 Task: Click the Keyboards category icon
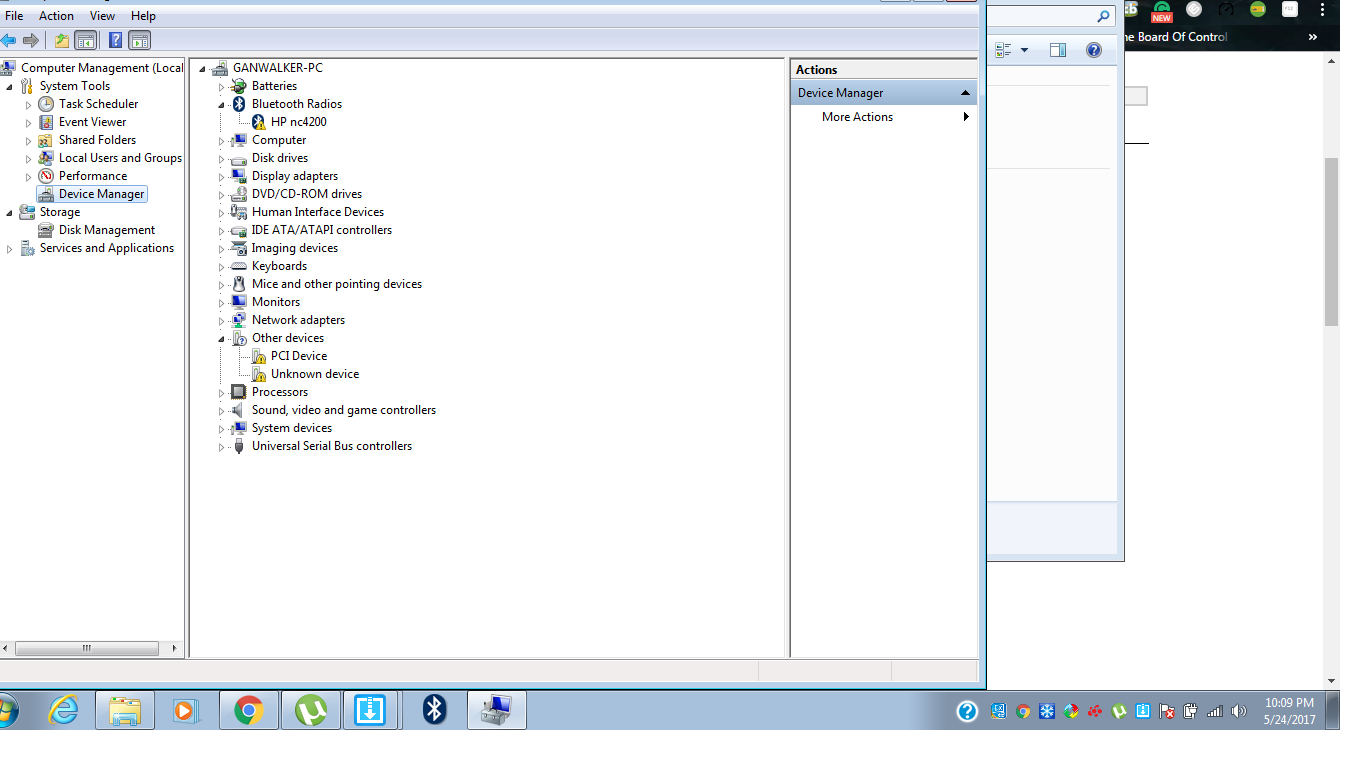[239, 266]
